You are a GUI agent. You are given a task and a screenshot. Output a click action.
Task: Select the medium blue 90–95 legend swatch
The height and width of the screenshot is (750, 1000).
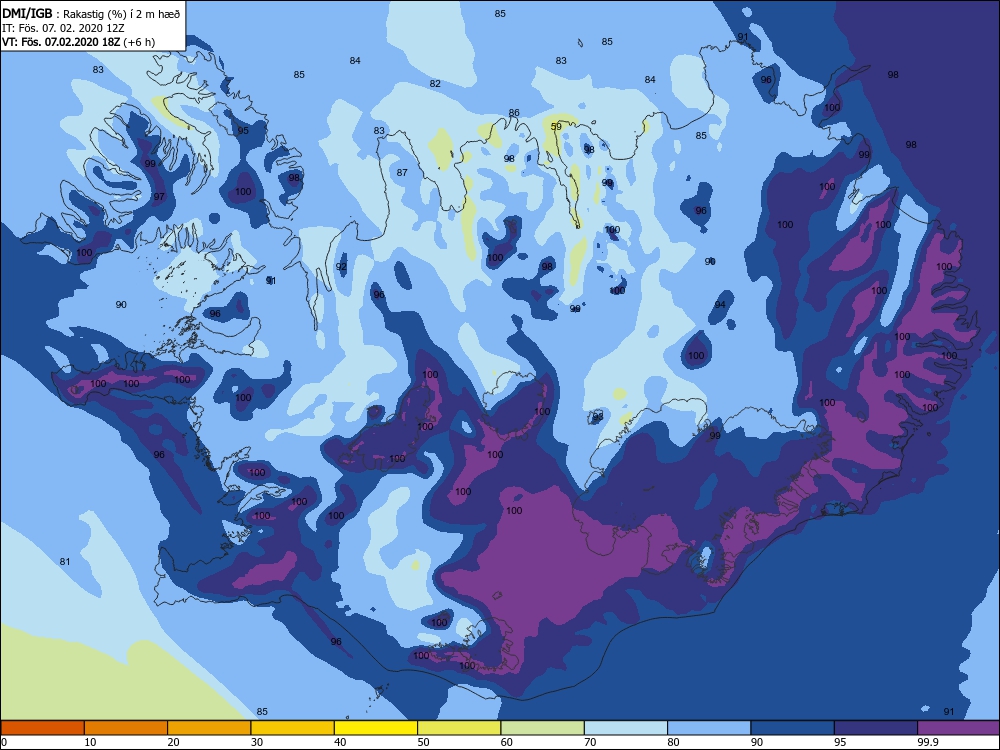[793, 728]
